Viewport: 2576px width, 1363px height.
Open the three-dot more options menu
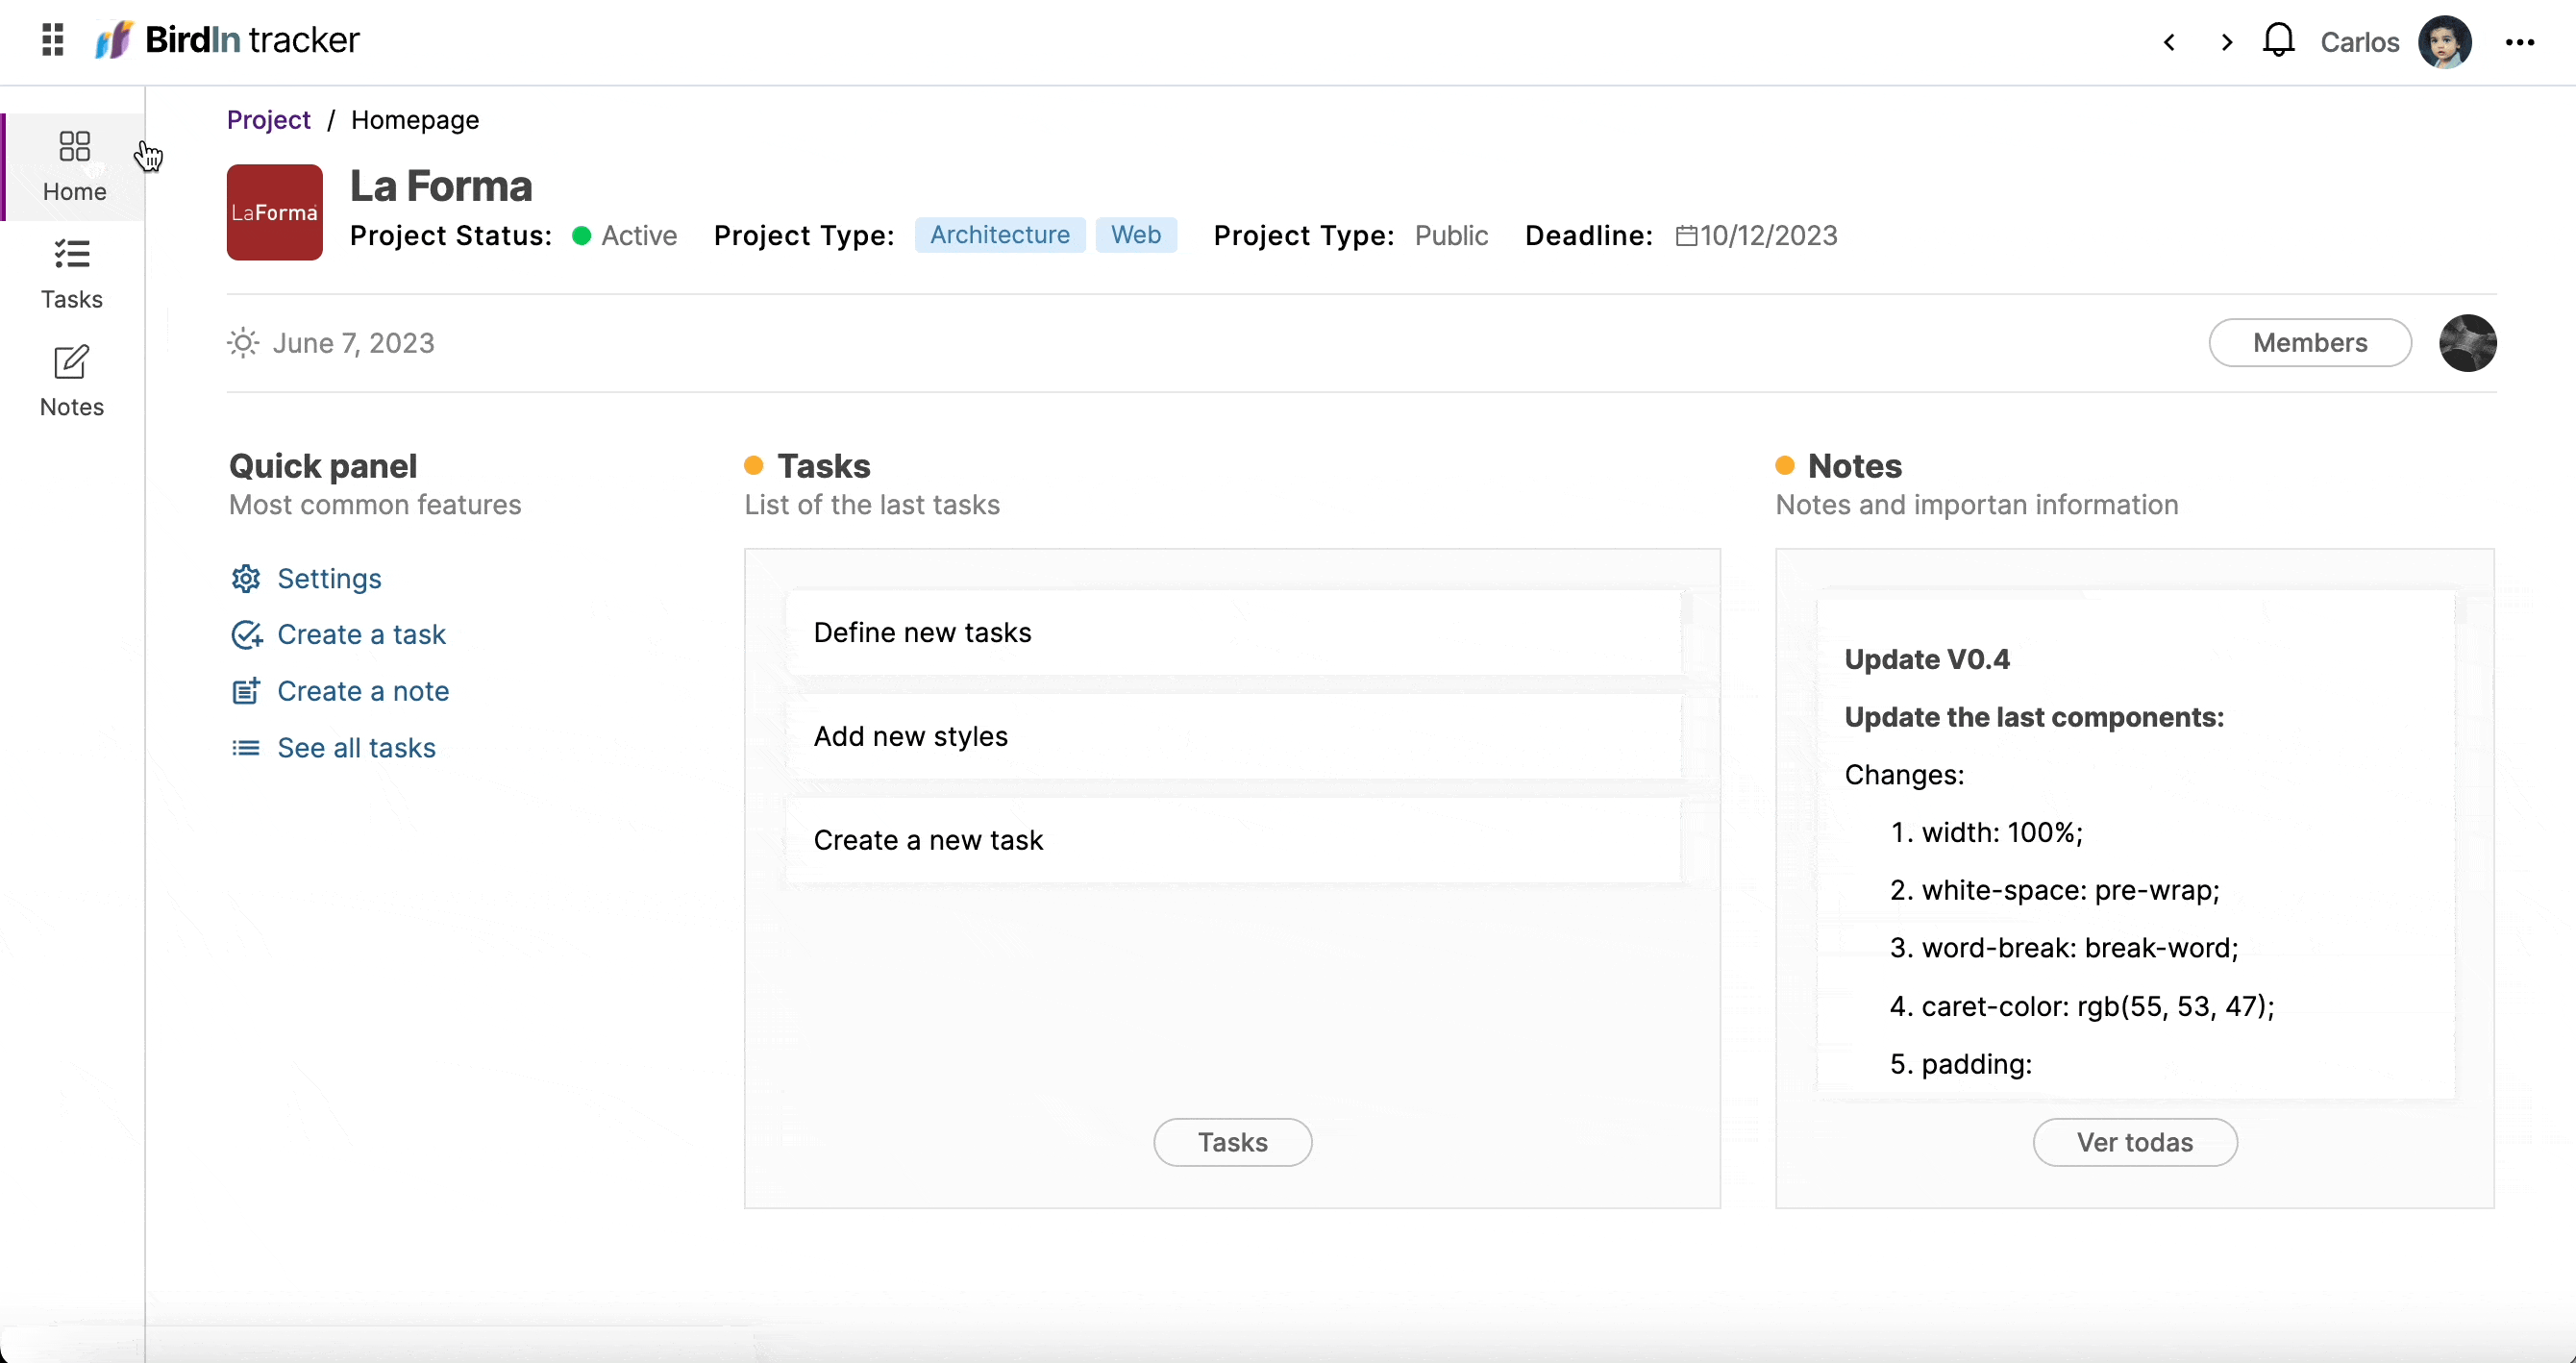2520,42
